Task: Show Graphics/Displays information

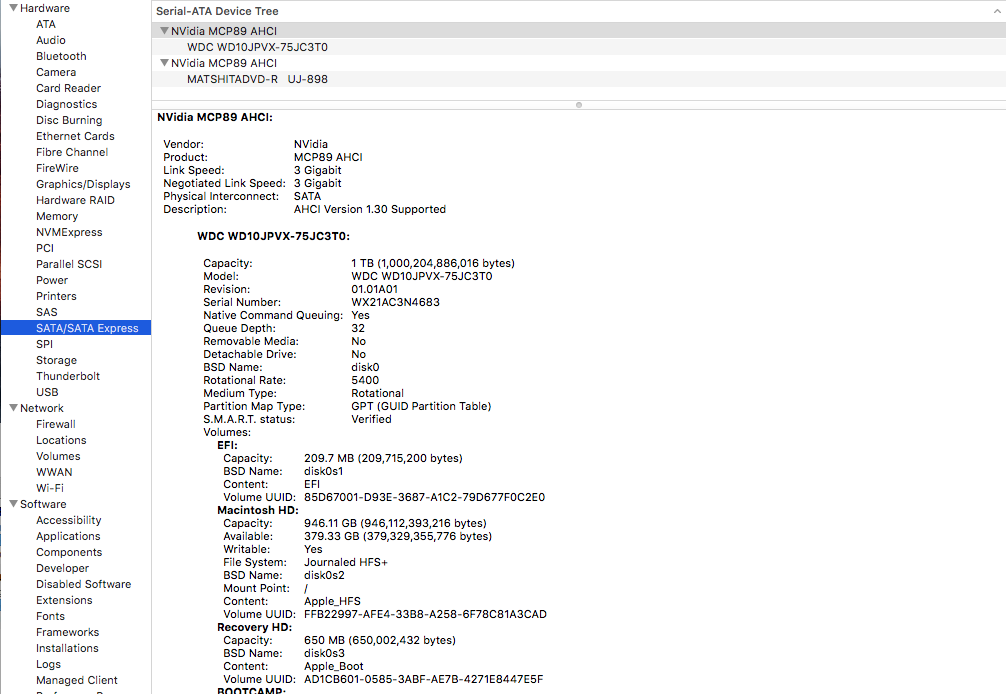Action: [x=83, y=184]
